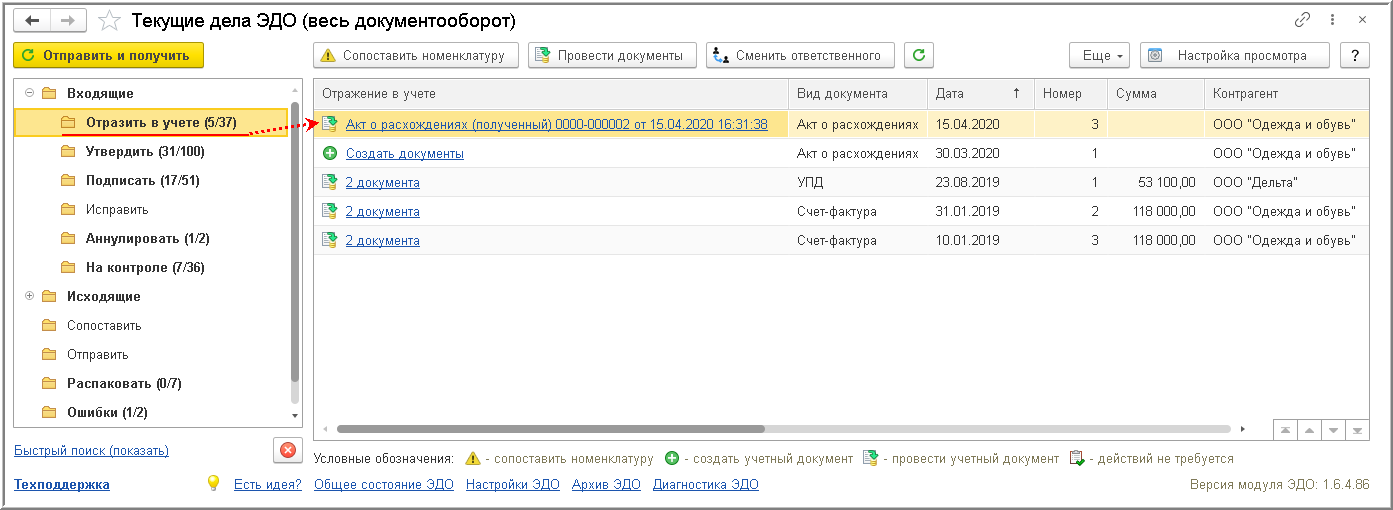Click the lightbulb idea icon
Image resolution: width=1393 pixels, height=510 pixels.
[x=212, y=483]
